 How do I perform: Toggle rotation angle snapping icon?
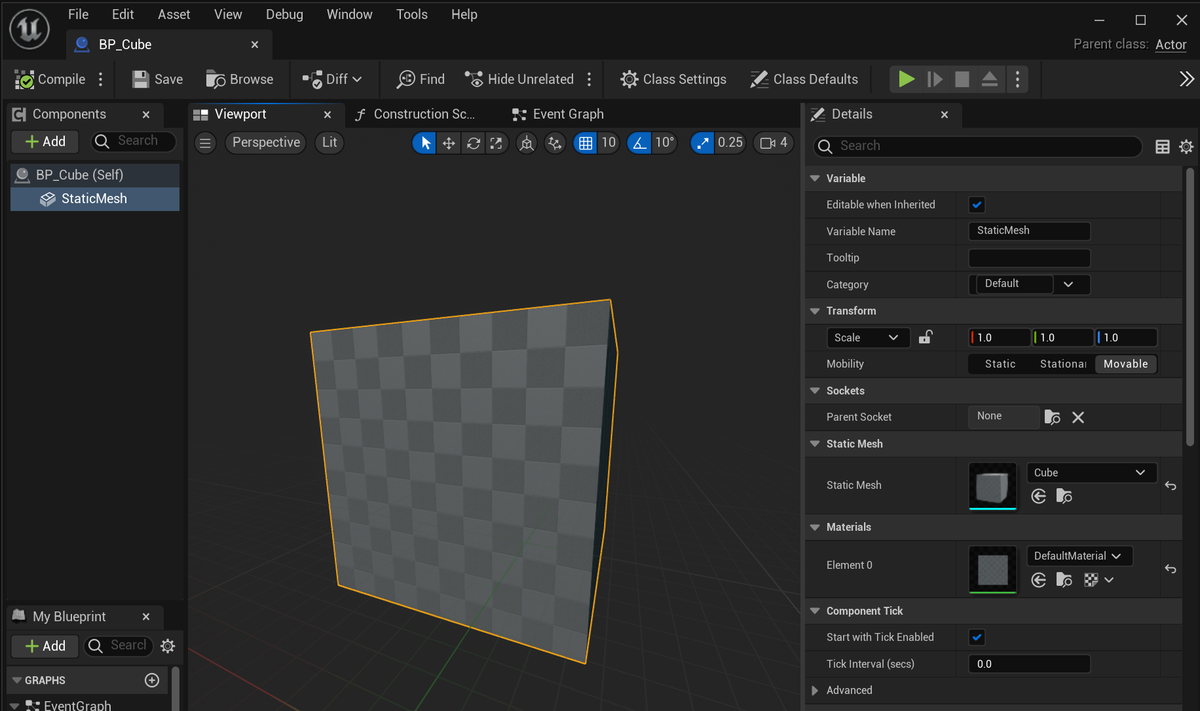coord(639,143)
